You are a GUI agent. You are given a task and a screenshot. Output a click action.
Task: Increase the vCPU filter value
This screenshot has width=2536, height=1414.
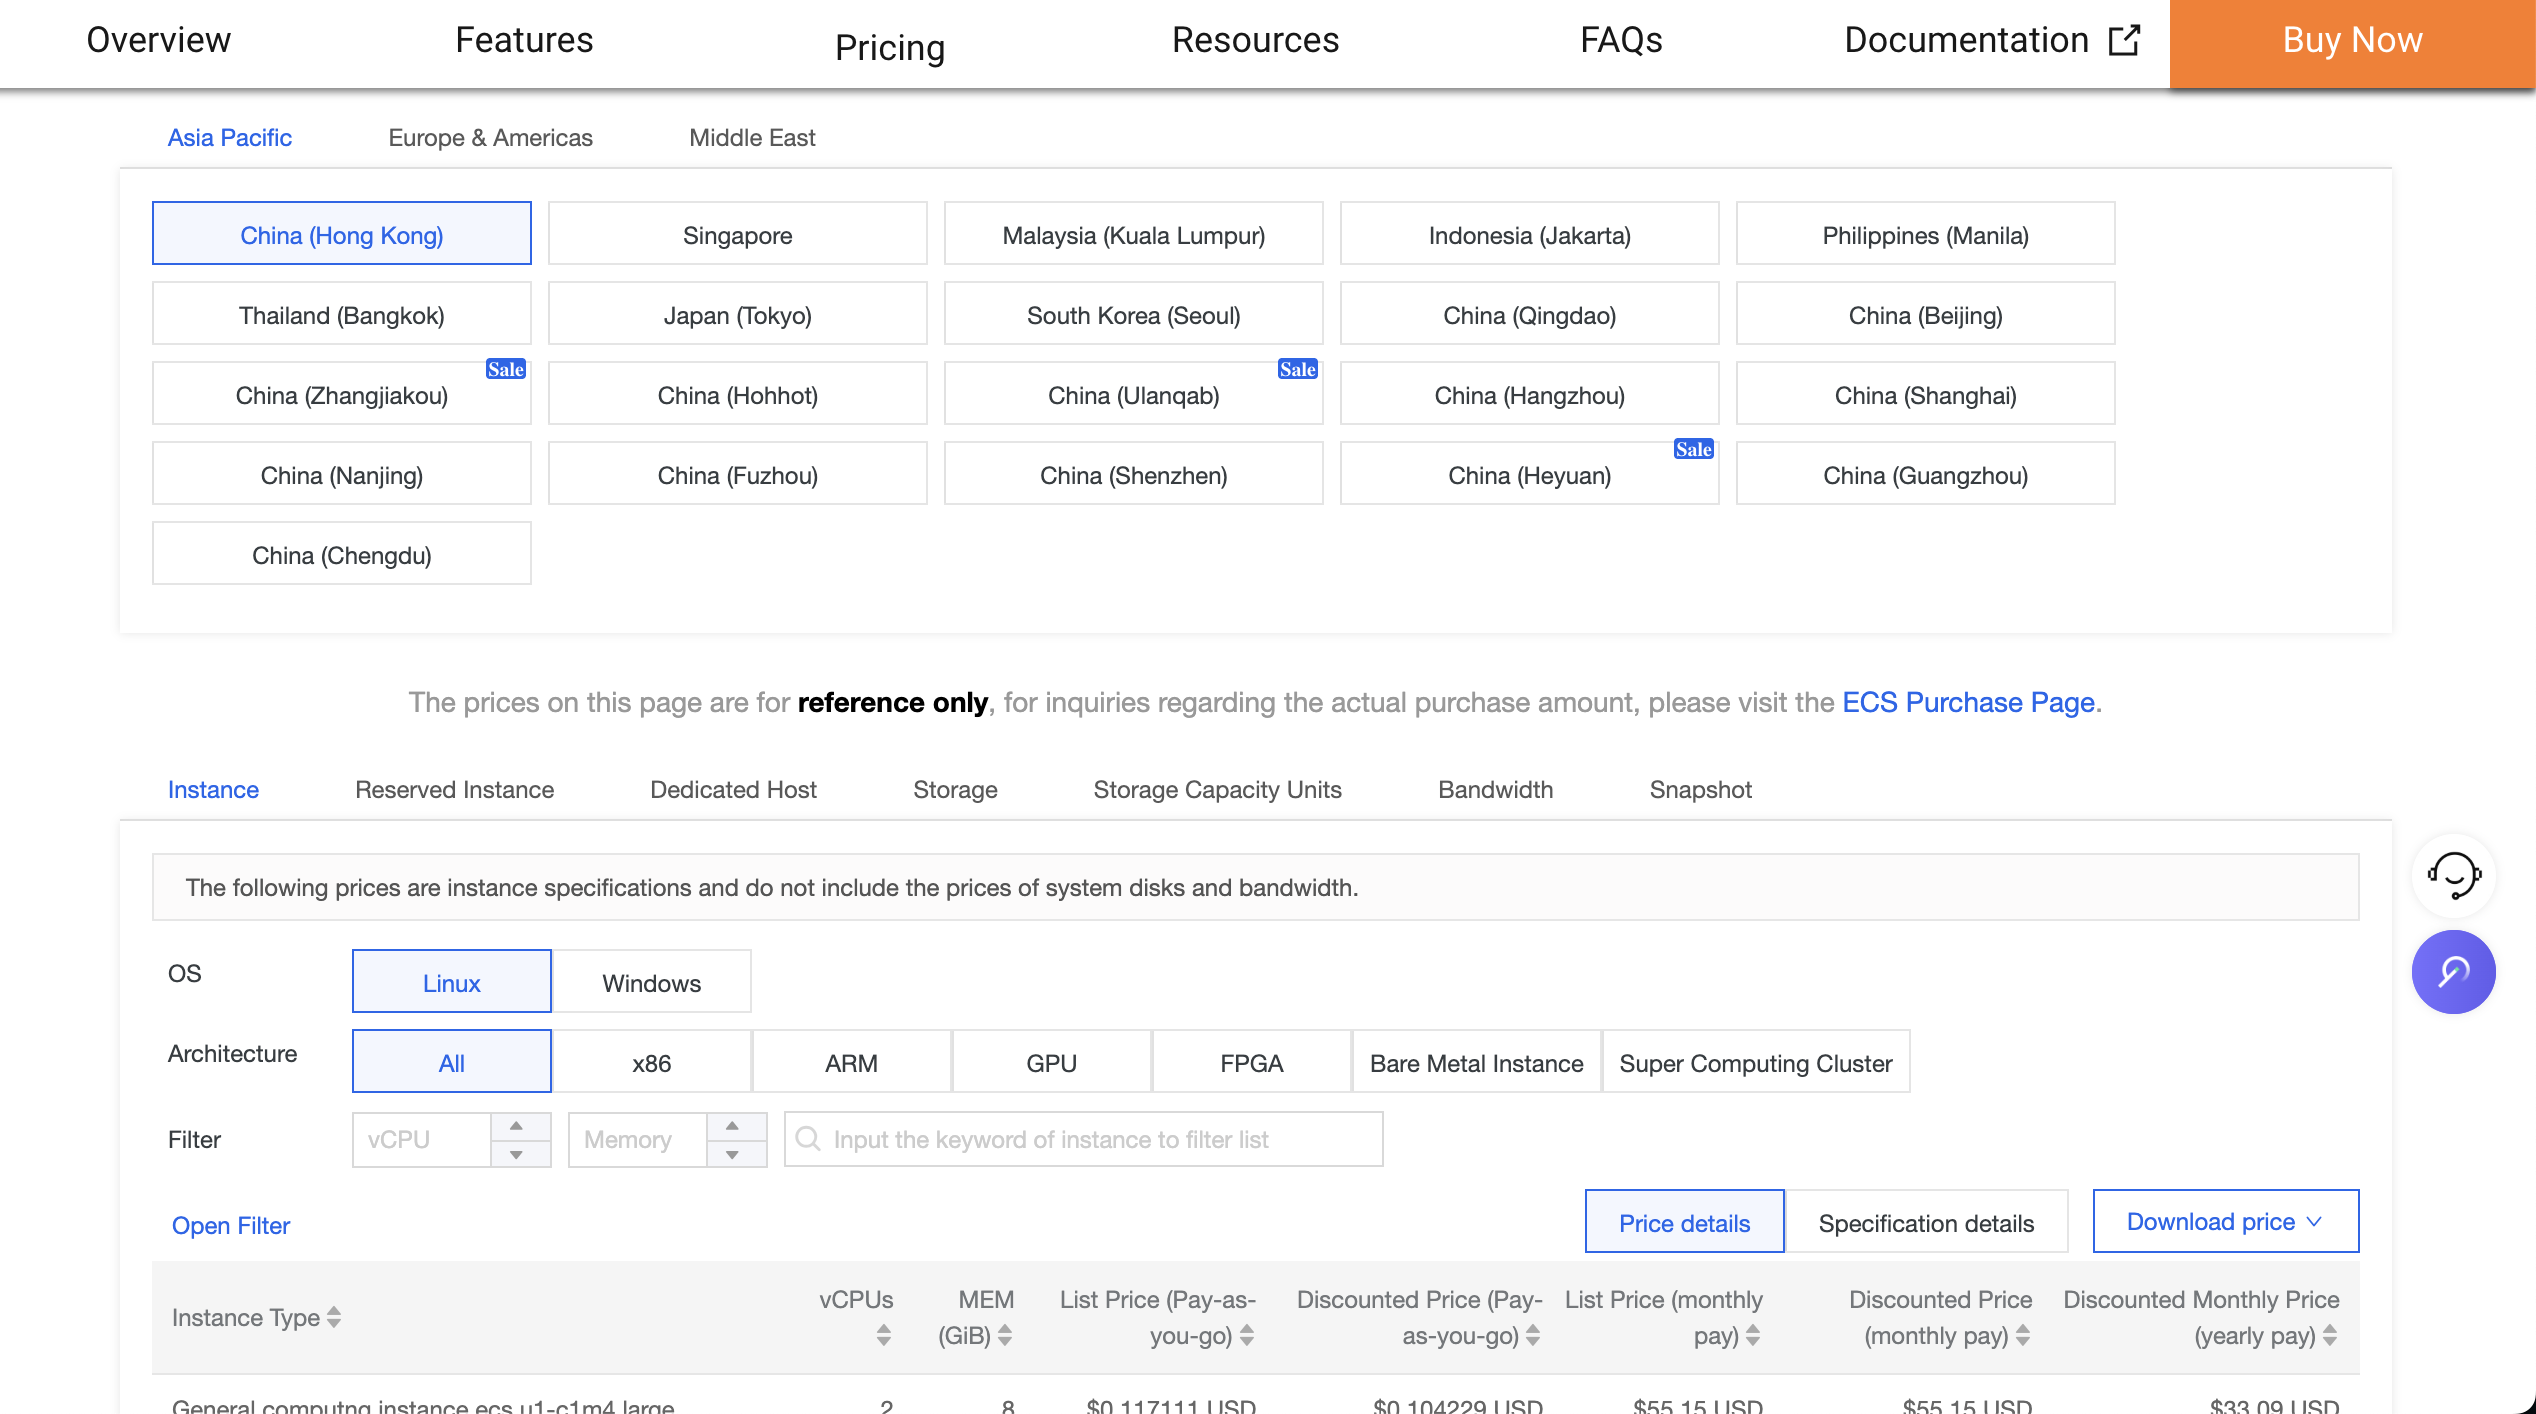(516, 1126)
